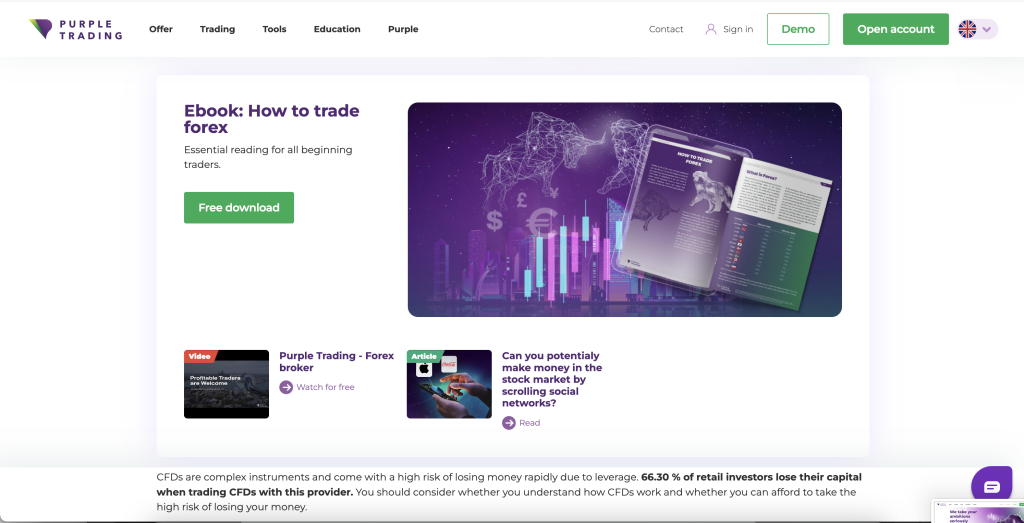This screenshot has height=523, width=1024.
Task: Click the Contact link
Action: pos(666,29)
